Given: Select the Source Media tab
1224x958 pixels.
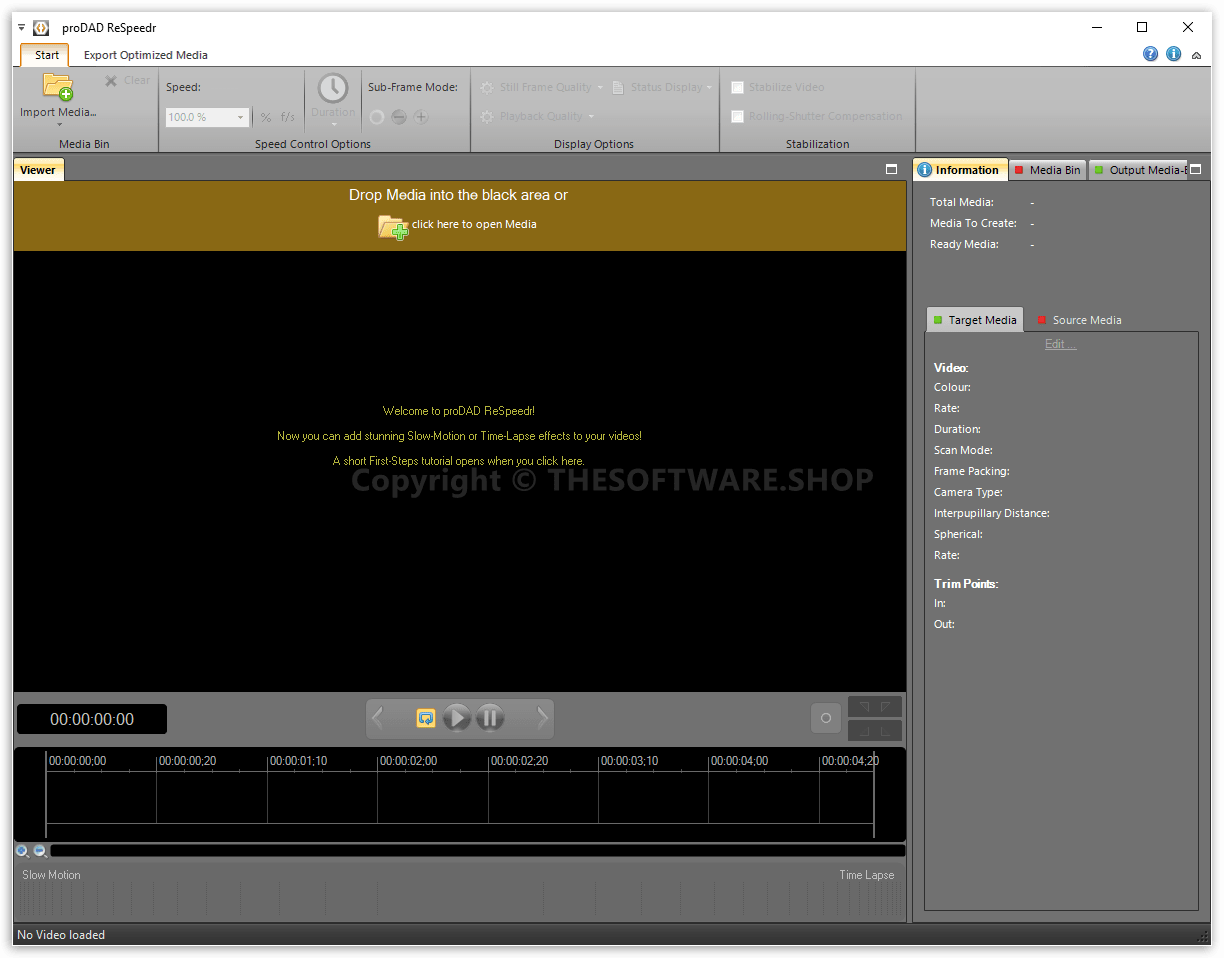Looking at the screenshot, I should (x=1079, y=320).
